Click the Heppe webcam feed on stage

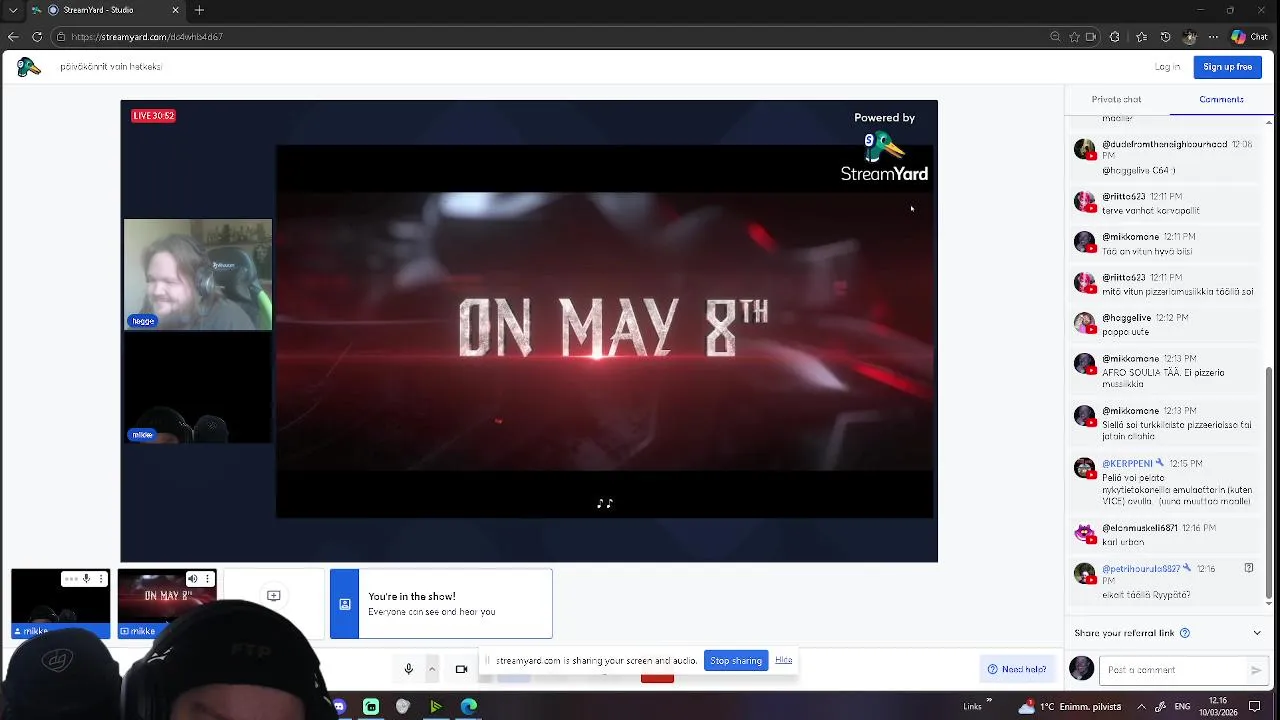198,274
